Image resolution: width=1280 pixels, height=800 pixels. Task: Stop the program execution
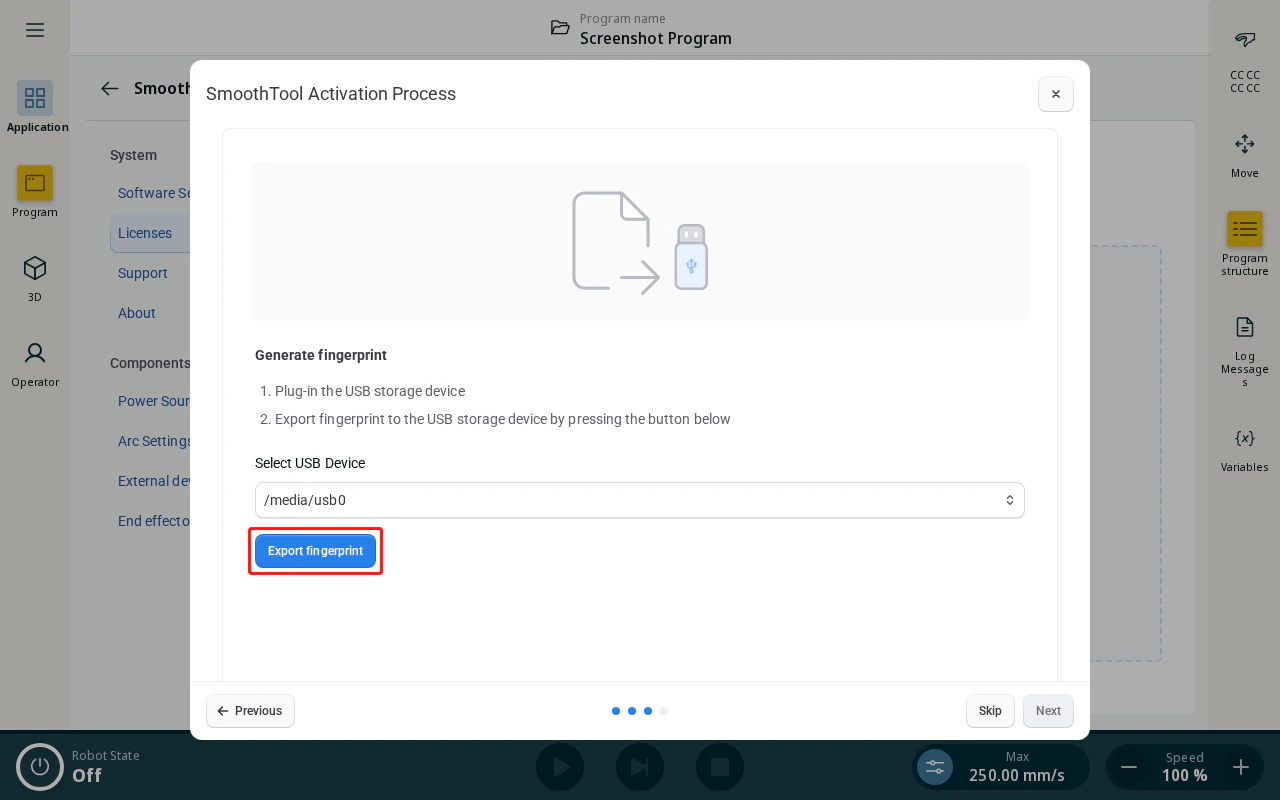pos(720,767)
